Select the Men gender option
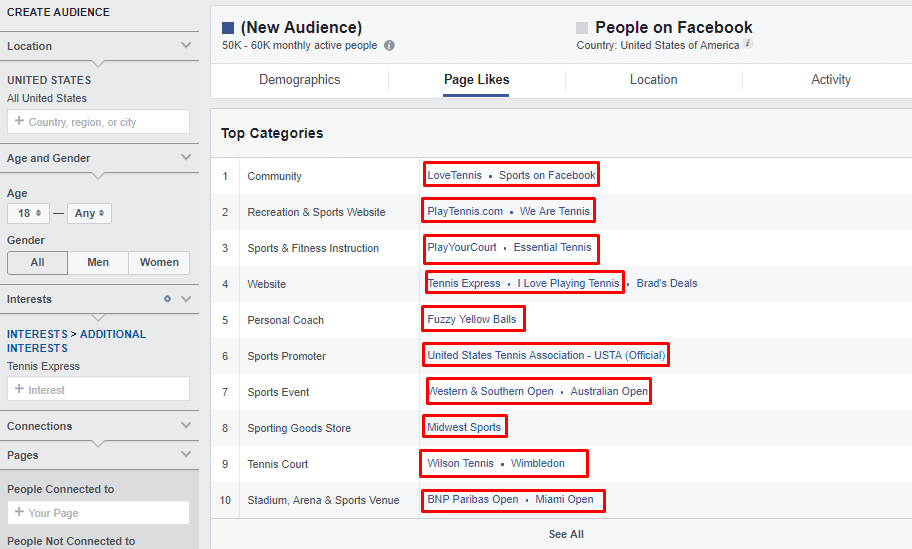Screen dimensions: 912x549 pyautogui.click(x=98, y=262)
